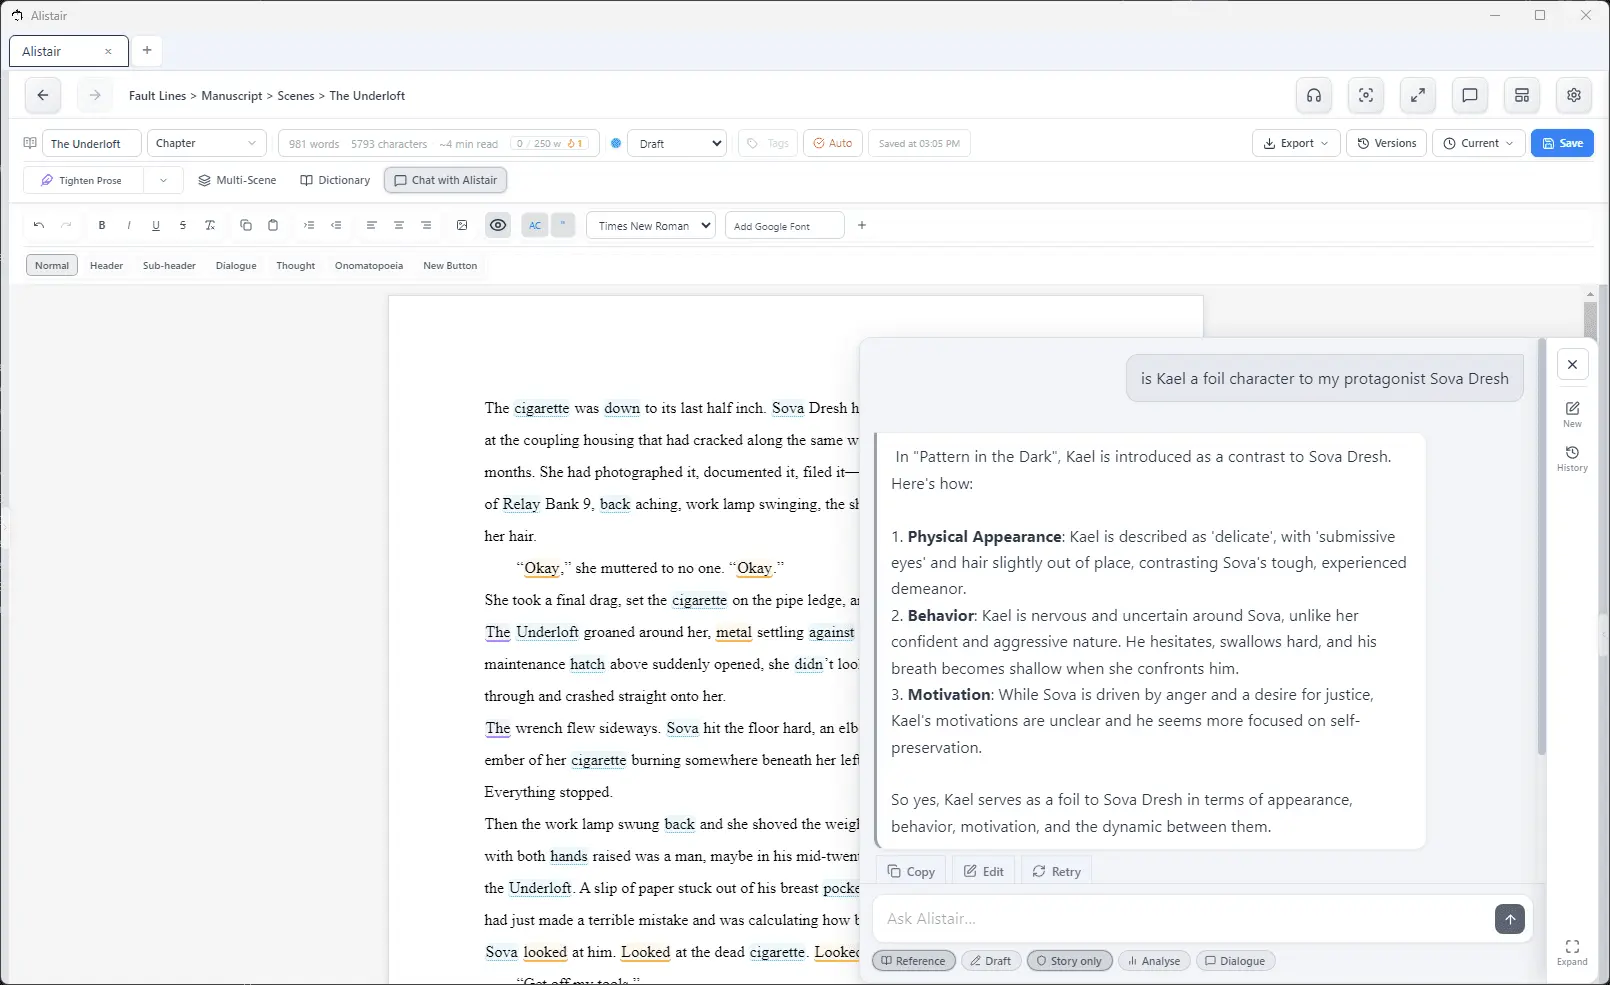Viewport: 1610px width, 985px height.
Task: Click the Ask Alistair input field
Action: pyautogui.click(x=1182, y=919)
